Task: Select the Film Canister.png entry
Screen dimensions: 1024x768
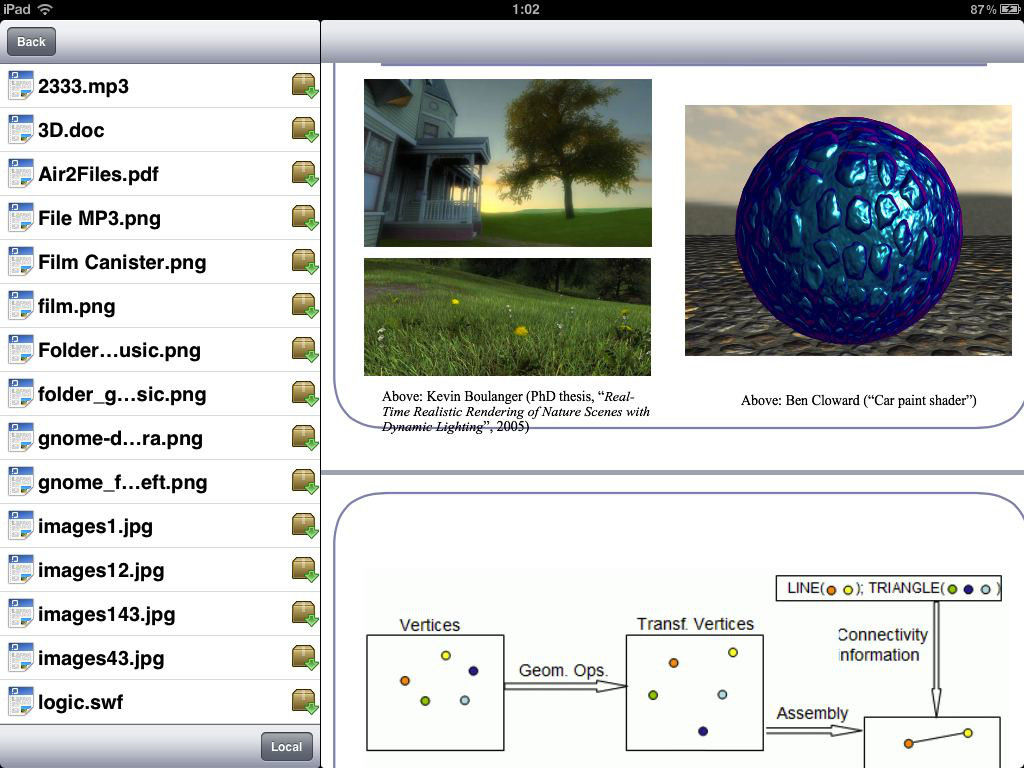Action: (122, 262)
